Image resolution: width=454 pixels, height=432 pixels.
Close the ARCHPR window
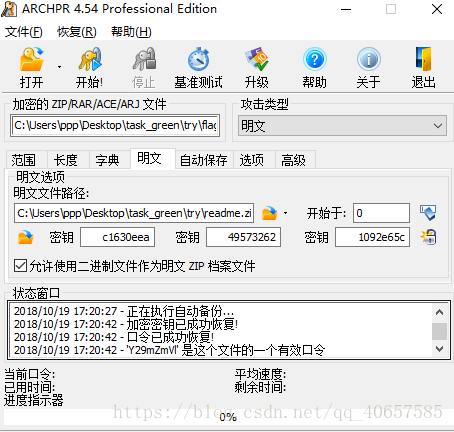(x=437, y=9)
